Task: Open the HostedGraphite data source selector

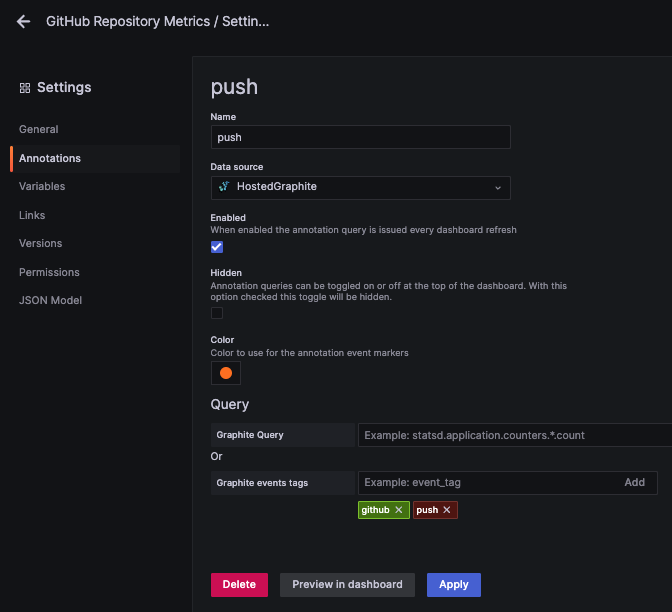Action: click(360, 187)
